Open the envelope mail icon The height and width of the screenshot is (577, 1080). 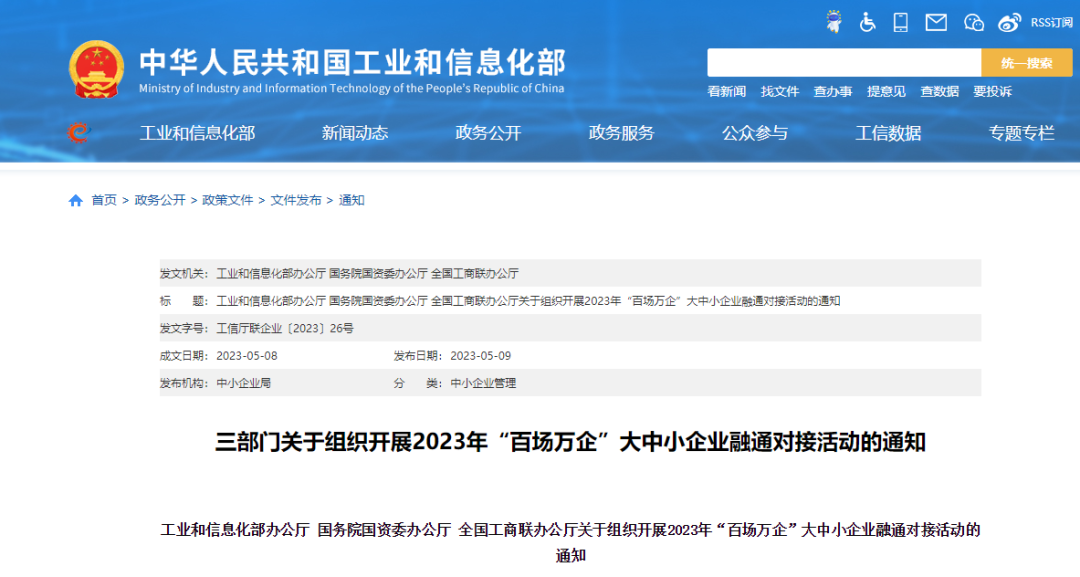pyautogui.click(x=935, y=22)
